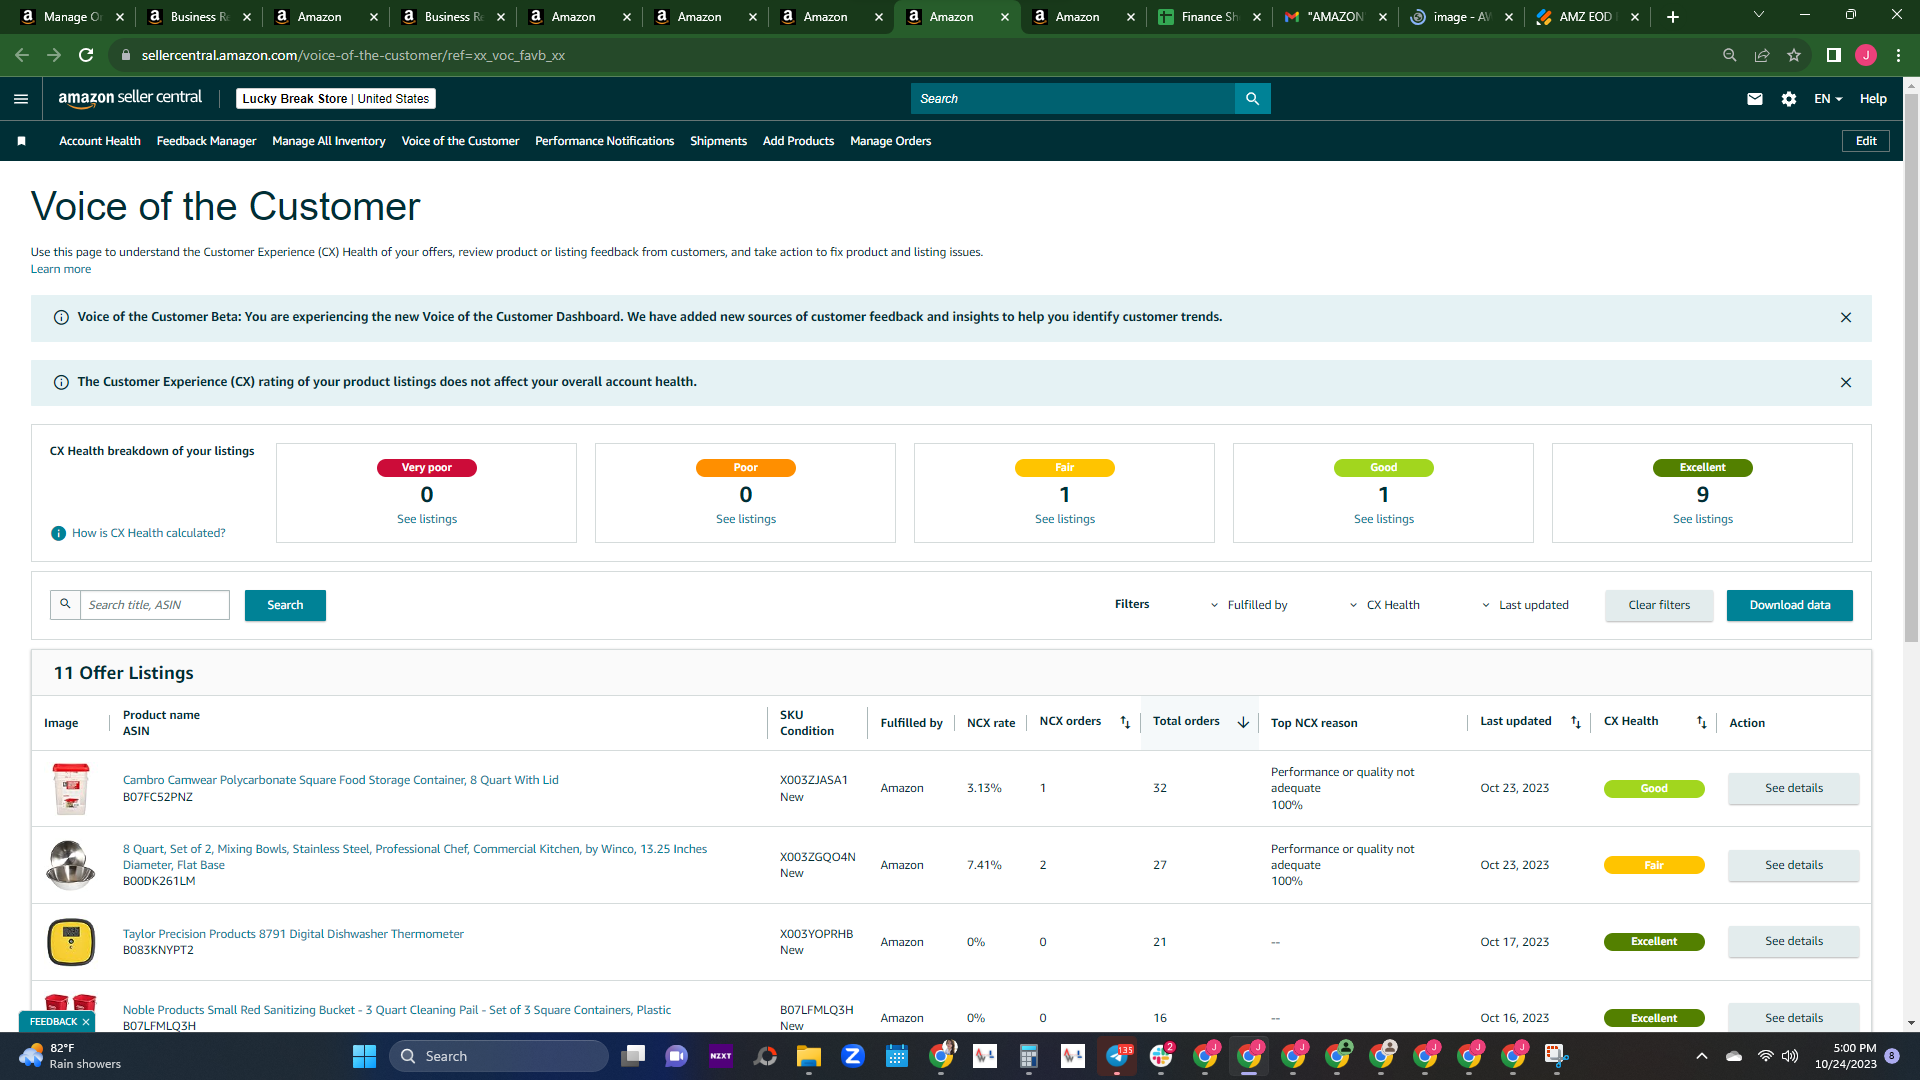Open File Explorer from the taskbar

click(809, 1056)
